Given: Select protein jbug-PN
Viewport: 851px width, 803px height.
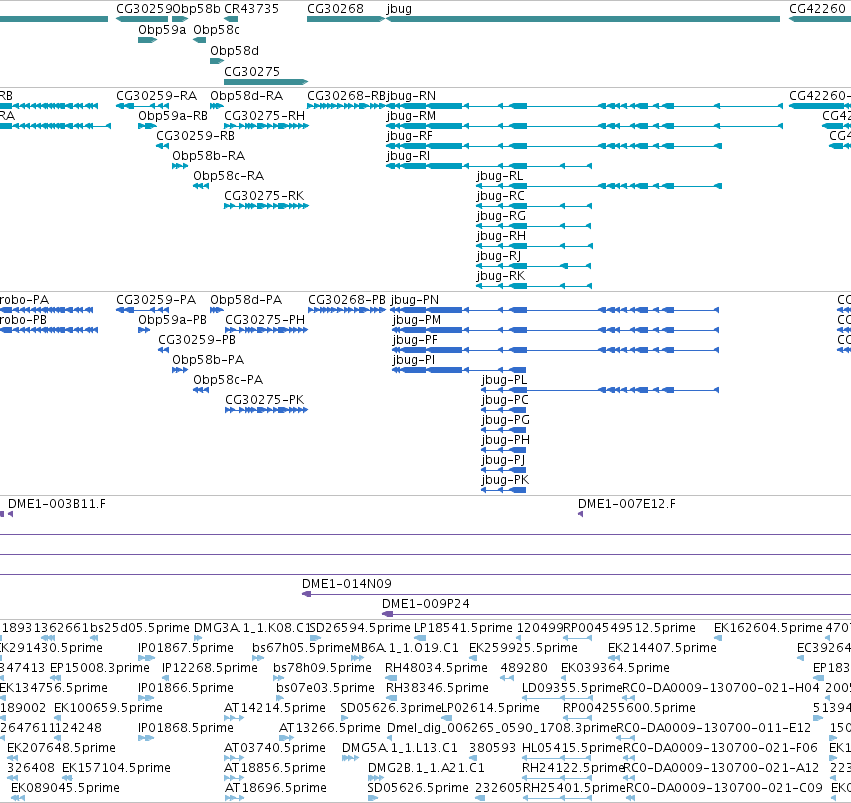Looking at the screenshot, I should click(555, 310).
